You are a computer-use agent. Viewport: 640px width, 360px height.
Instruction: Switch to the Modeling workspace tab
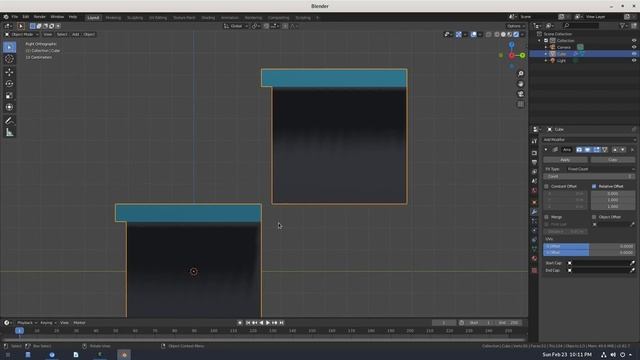coord(113,18)
